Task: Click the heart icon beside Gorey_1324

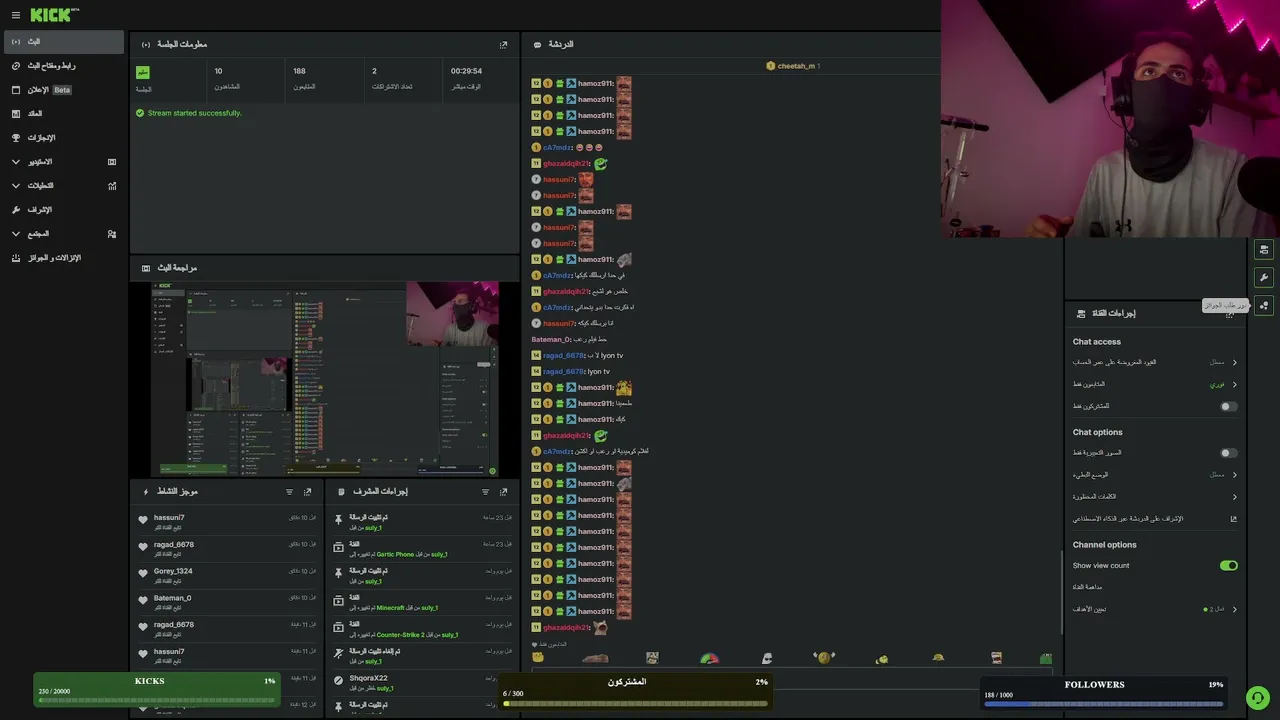Action: (x=143, y=574)
